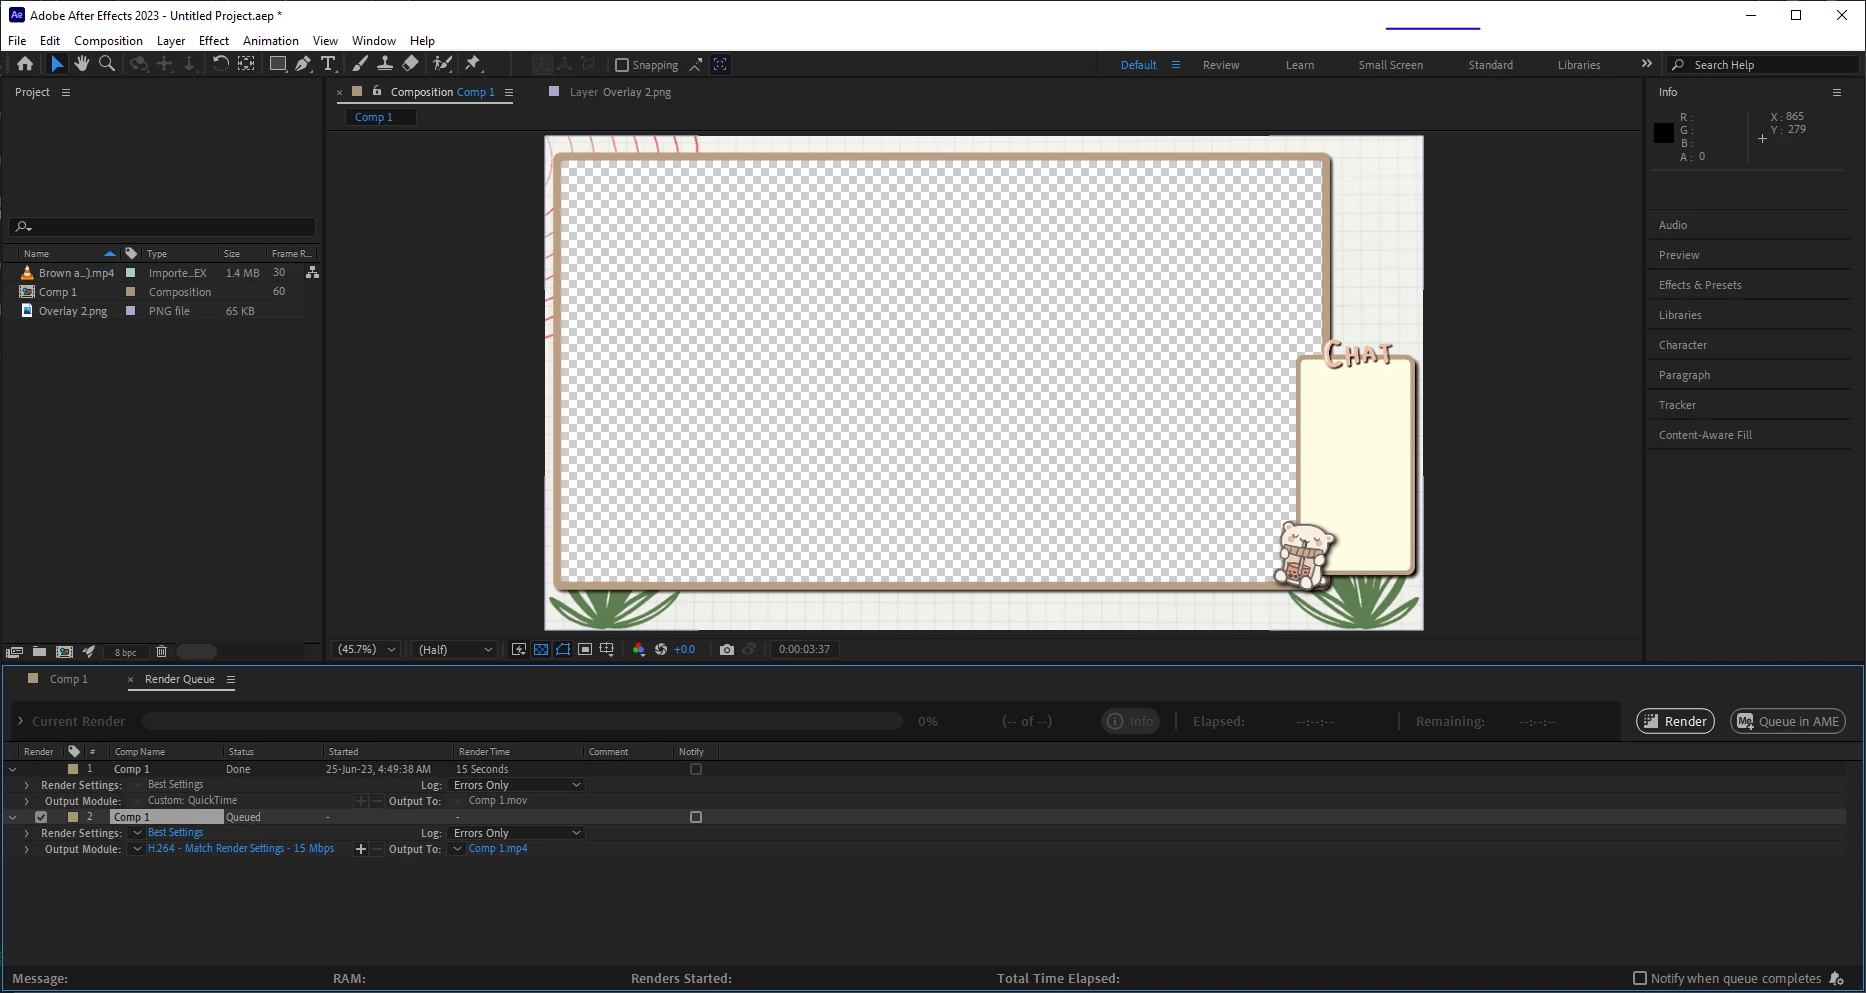Image resolution: width=1866 pixels, height=993 pixels.
Task: Switch to the Review workspace
Action: (x=1221, y=65)
